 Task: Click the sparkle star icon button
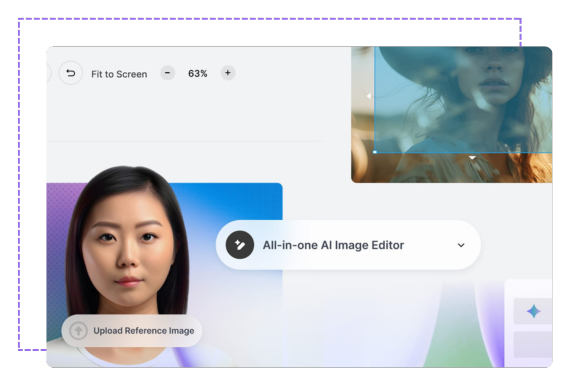[533, 311]
